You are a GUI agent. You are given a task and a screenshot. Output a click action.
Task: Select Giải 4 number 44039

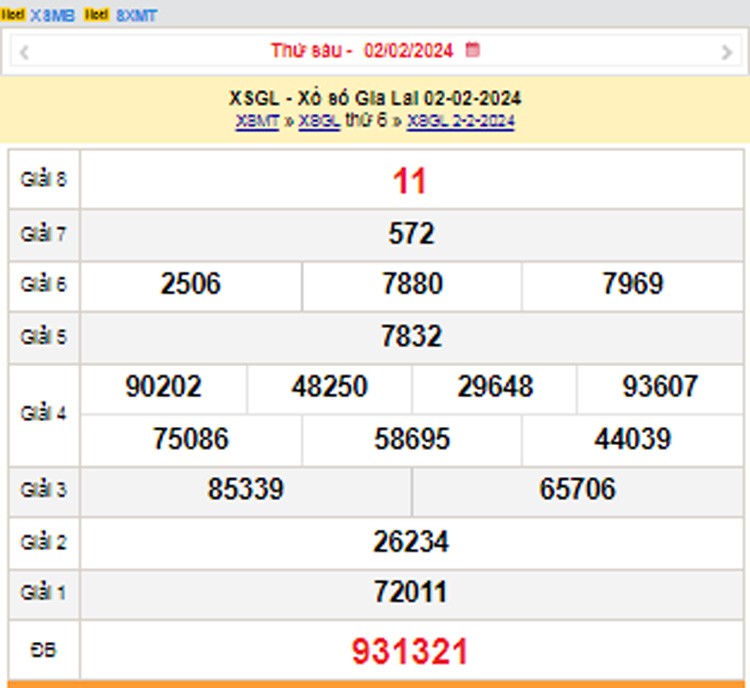point(633,439)
